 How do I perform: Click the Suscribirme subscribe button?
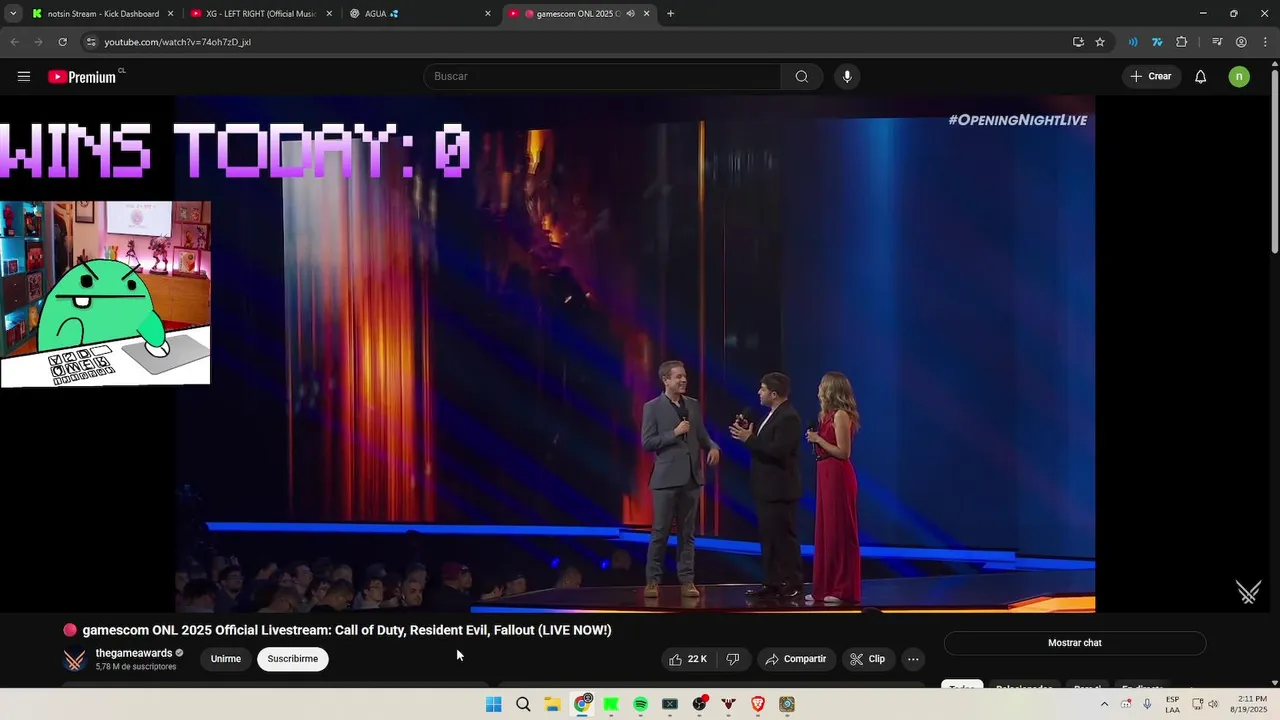293,659
